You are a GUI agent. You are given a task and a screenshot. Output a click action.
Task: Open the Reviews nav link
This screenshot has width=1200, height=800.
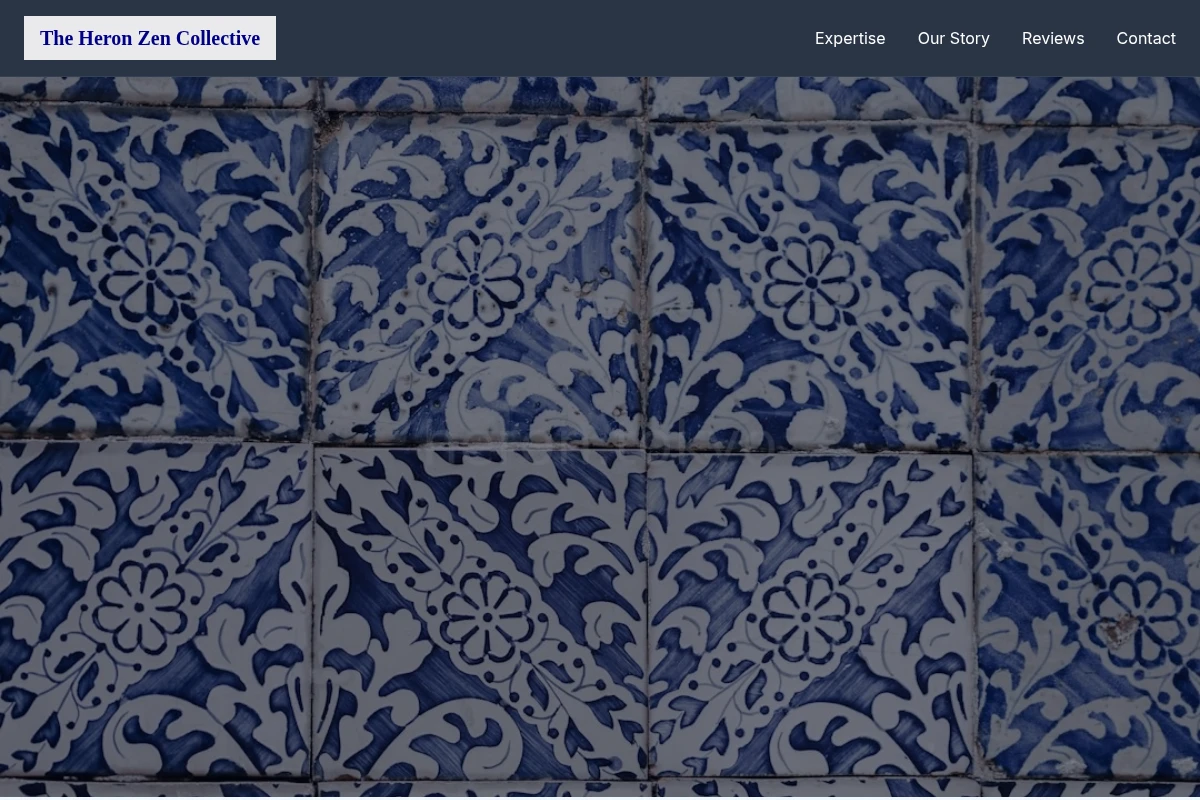click(1053, 38)
